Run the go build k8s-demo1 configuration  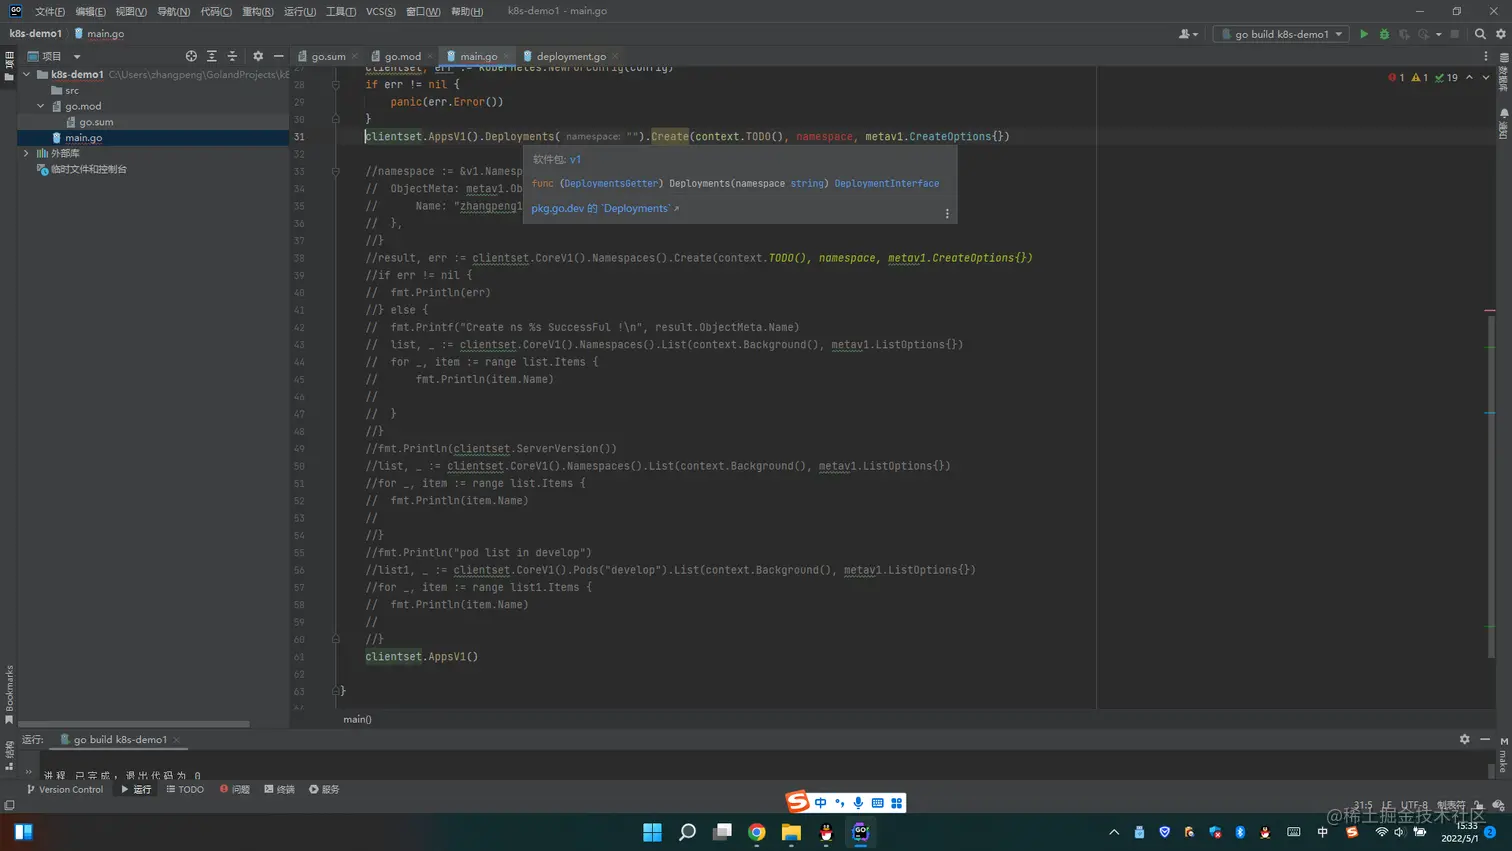(x=1363, y=34)
